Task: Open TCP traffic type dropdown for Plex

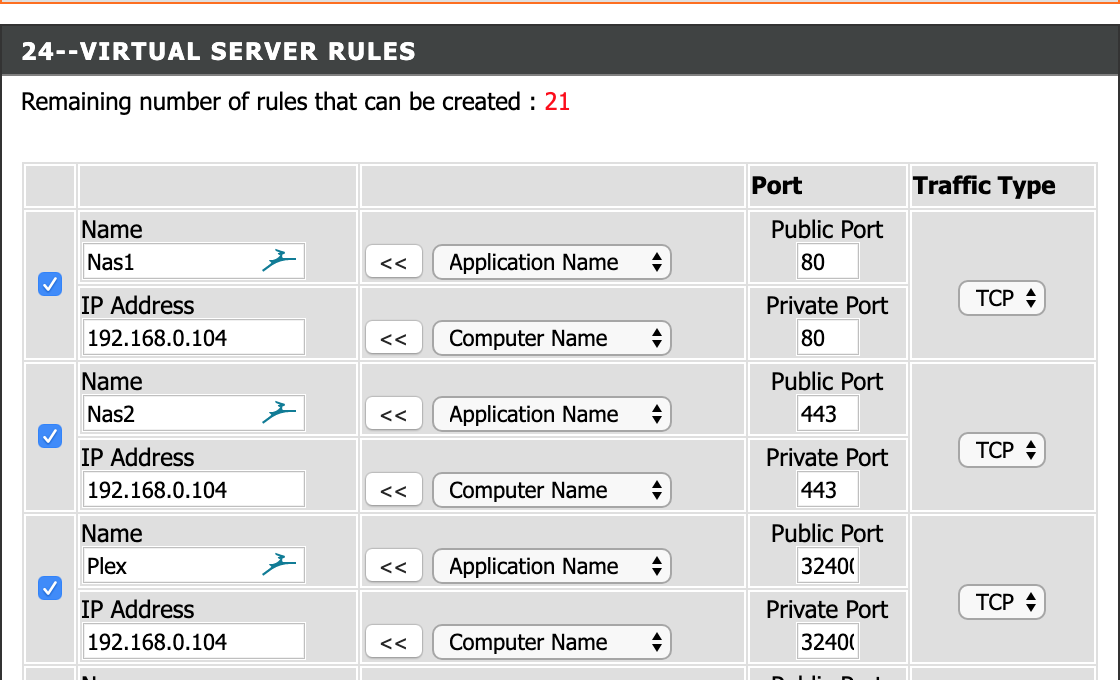Action: pyautogui.click(x=1001, y=602)
